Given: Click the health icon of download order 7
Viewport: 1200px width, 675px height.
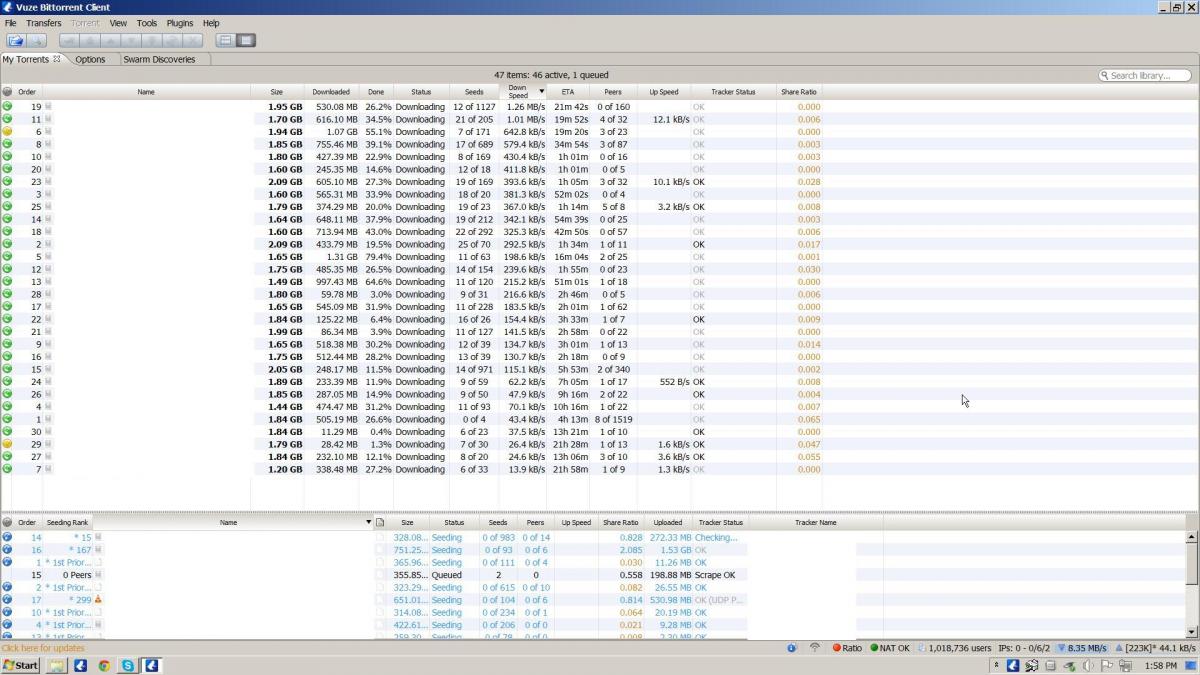Looking at the screenshot, I should click(x=7, y=469).
